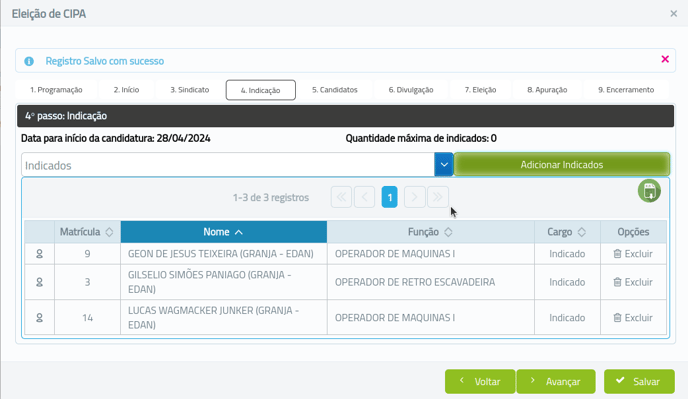Click the person icon in GEON DE JESUS row

coord(39,254)
